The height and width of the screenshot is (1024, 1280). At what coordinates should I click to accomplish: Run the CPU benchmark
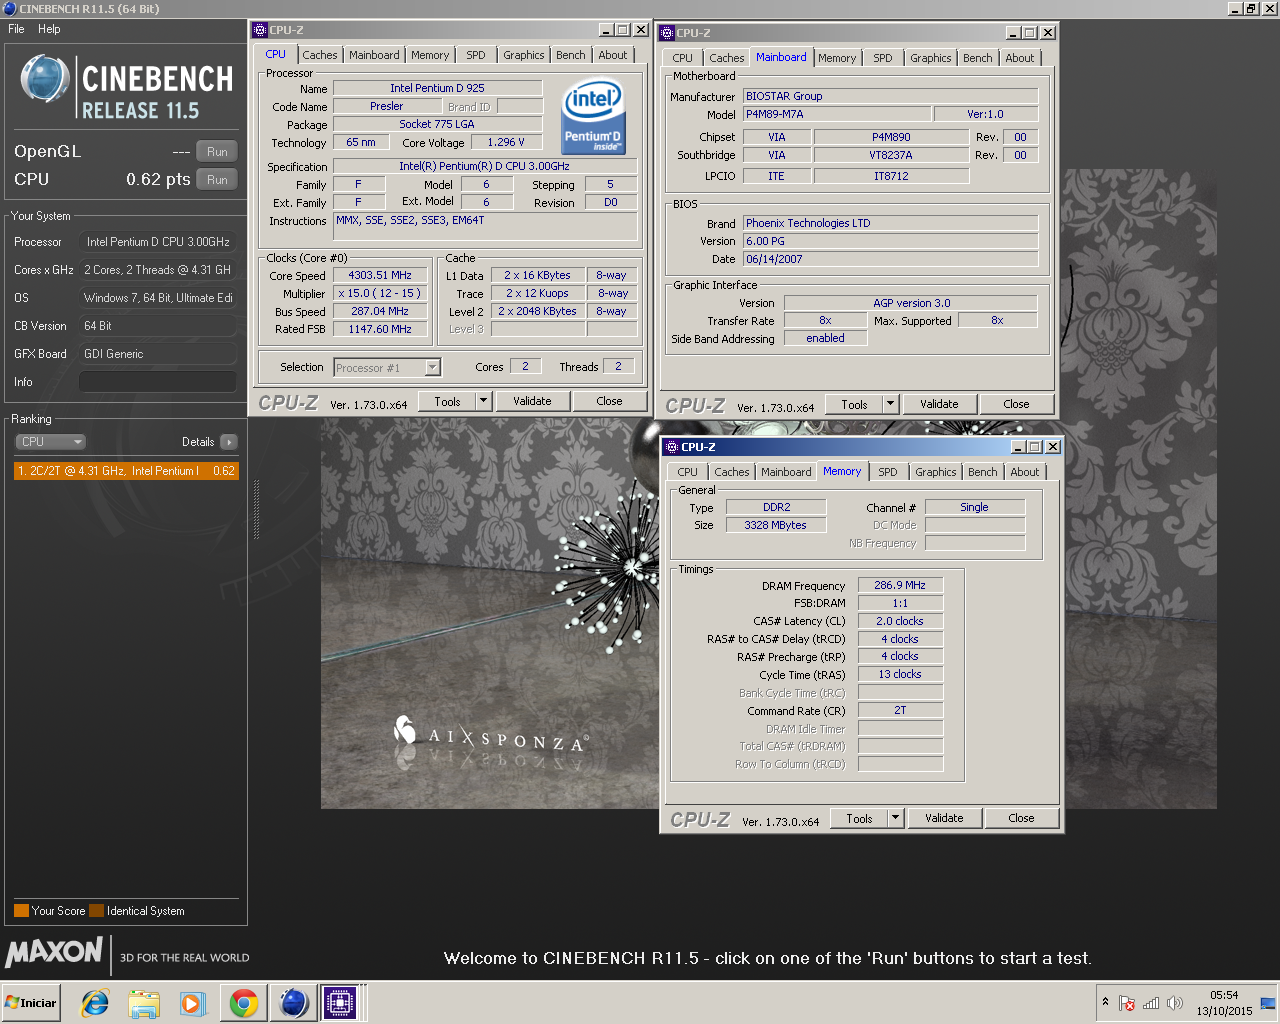pyautogui.click(x=217, y=180)
